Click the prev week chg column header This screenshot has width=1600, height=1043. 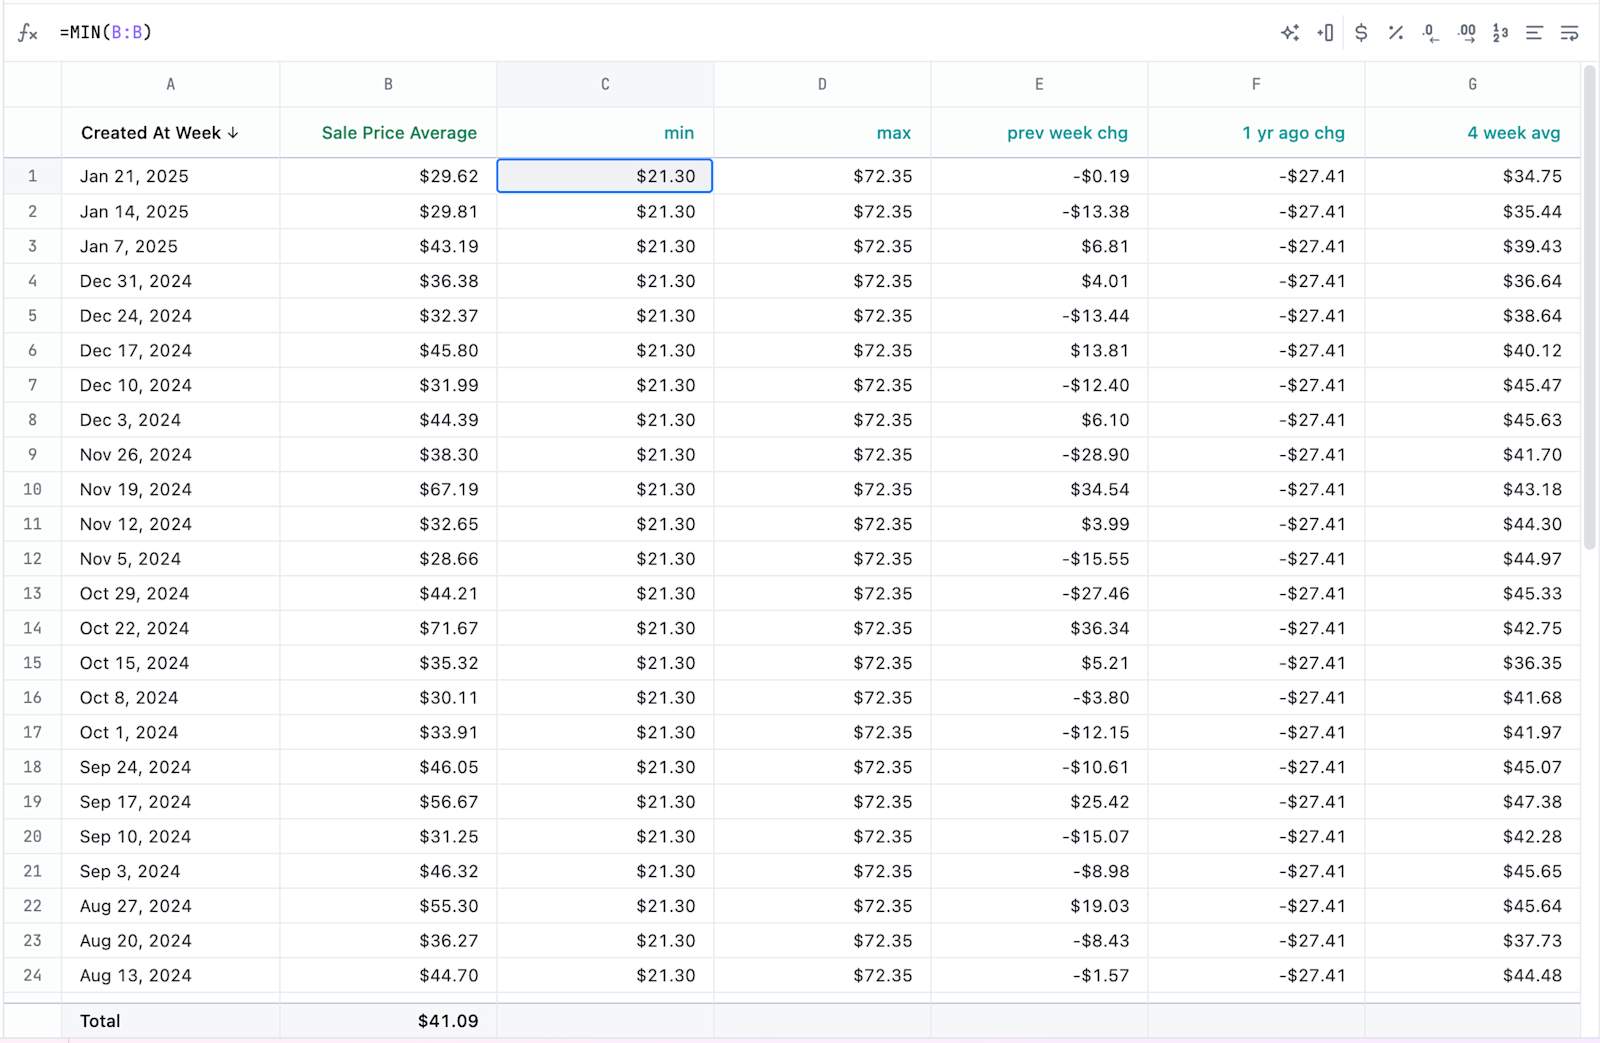pyautogui.click(x=1066, y=132)
